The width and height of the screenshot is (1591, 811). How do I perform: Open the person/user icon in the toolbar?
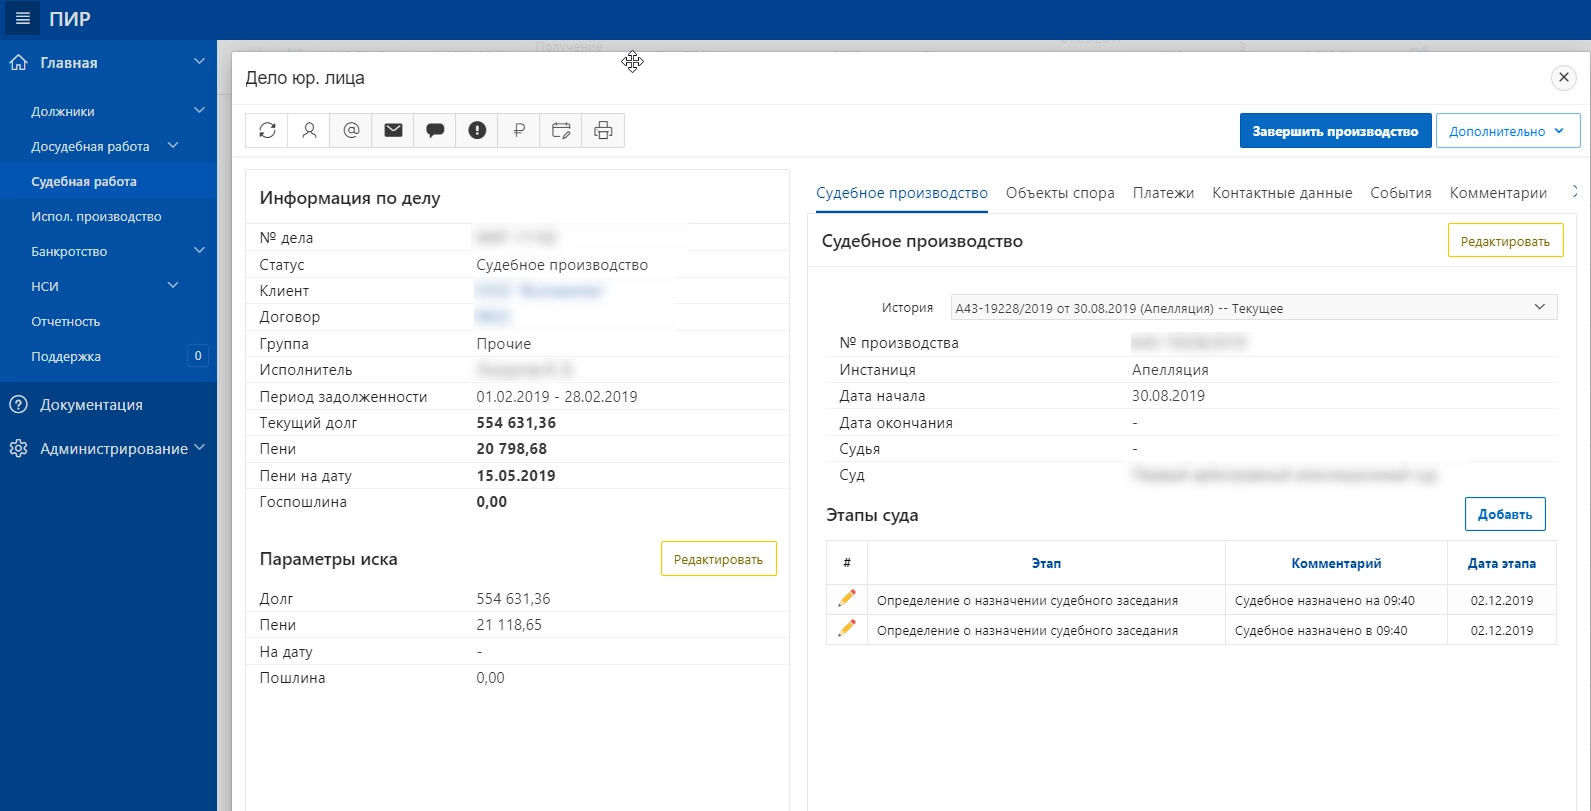(x=309, y=130)
